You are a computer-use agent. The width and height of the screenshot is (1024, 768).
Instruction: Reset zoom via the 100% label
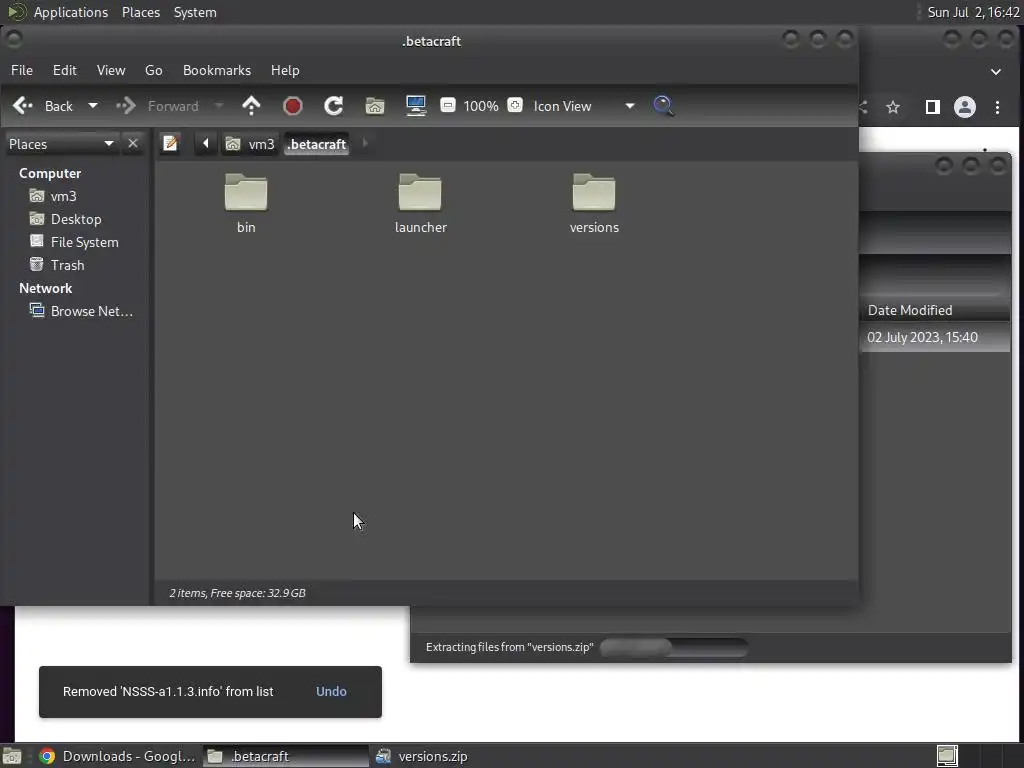(x=481, y=106)
